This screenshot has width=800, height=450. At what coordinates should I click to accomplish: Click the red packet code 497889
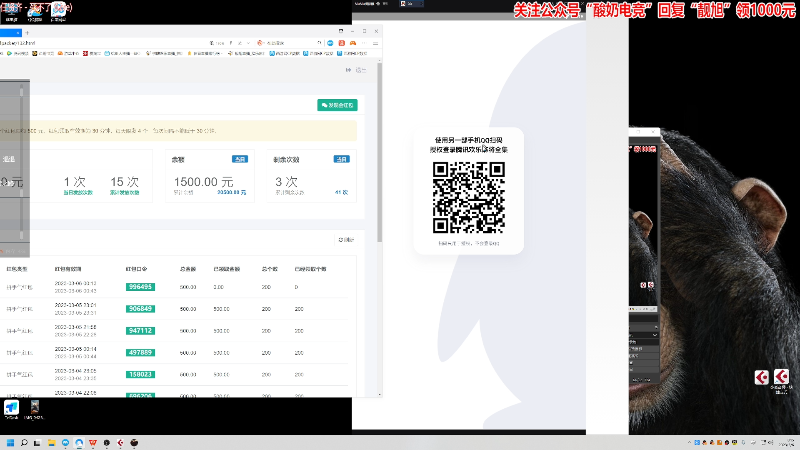[140, 353]
